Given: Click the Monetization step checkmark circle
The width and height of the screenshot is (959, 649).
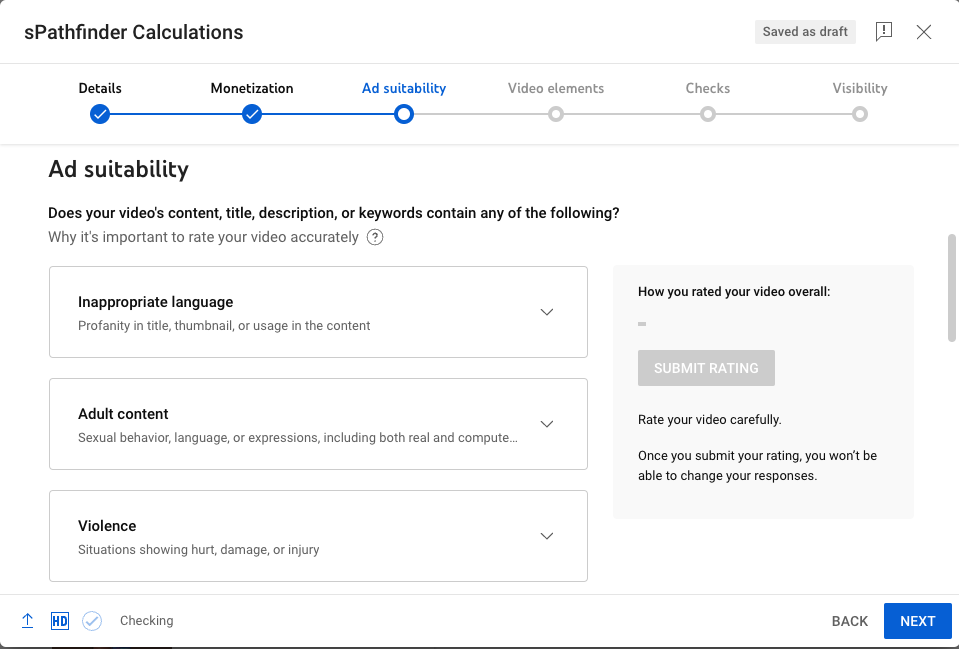Looking at the screenshot, I should click(252, 114).
